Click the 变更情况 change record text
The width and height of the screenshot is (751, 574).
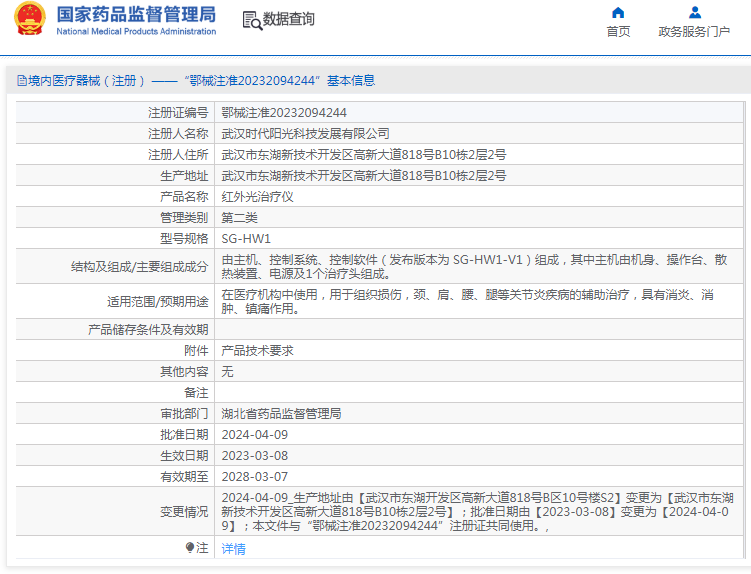coord(478,512)
